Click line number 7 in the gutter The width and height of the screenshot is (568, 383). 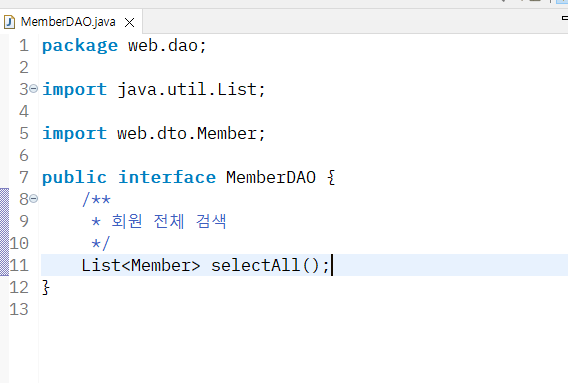pyautogui.click(x=24, y=178)
